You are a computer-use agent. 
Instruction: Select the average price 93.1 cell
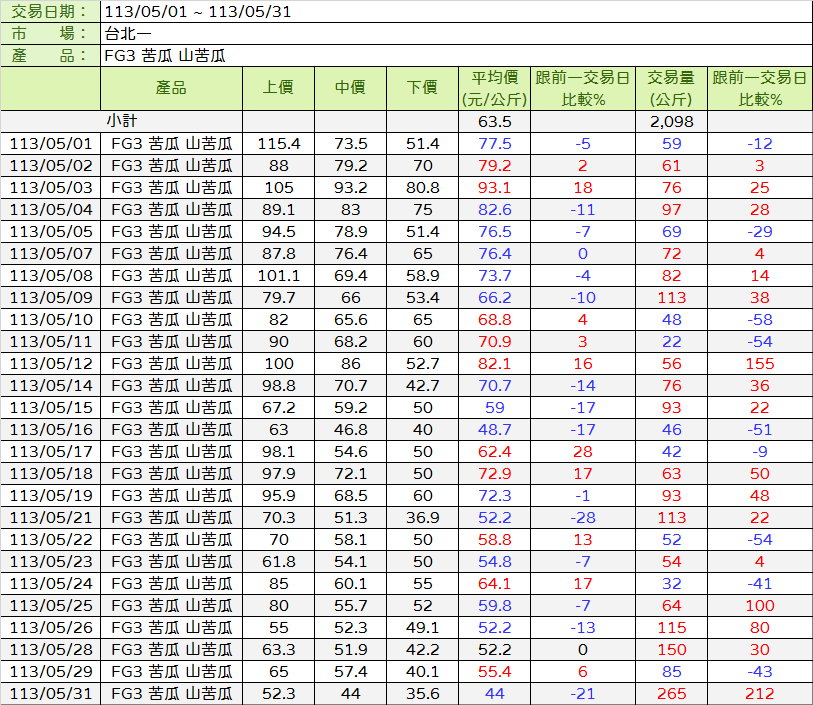pyautogui.click(x=494, y=188)
